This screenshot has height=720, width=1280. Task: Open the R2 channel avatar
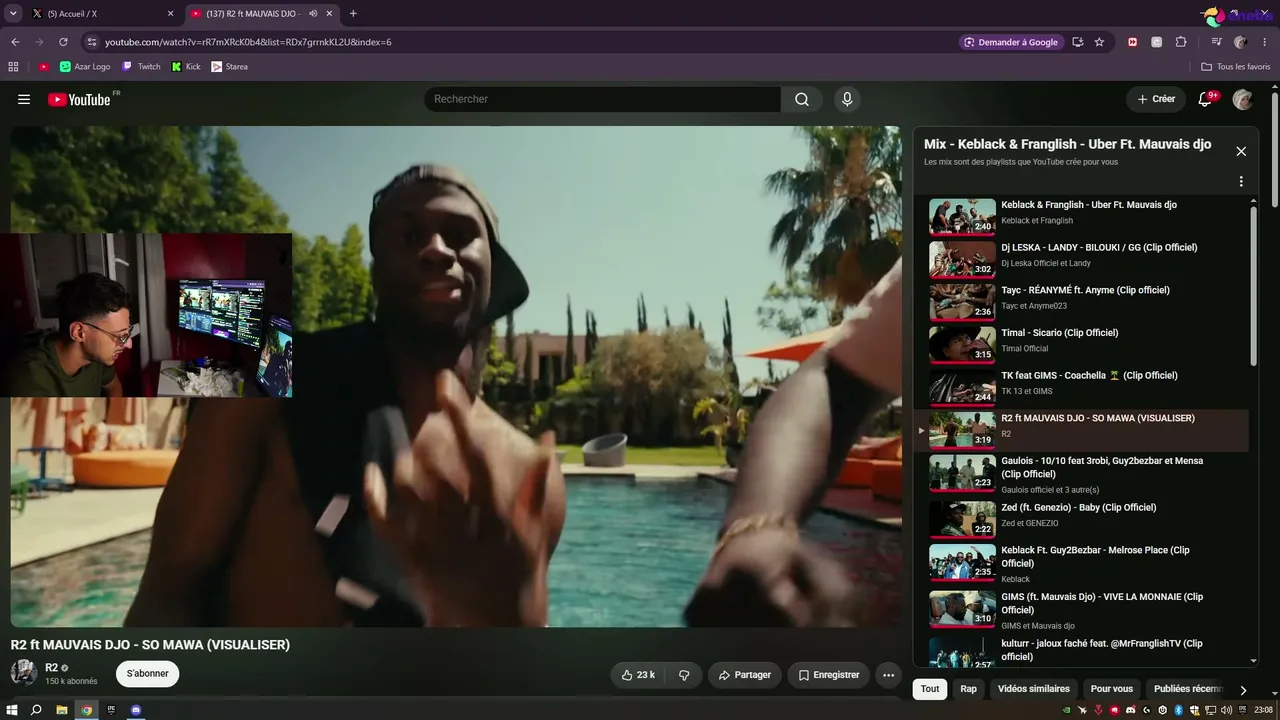pyautogui.click(x=24, y=673)
